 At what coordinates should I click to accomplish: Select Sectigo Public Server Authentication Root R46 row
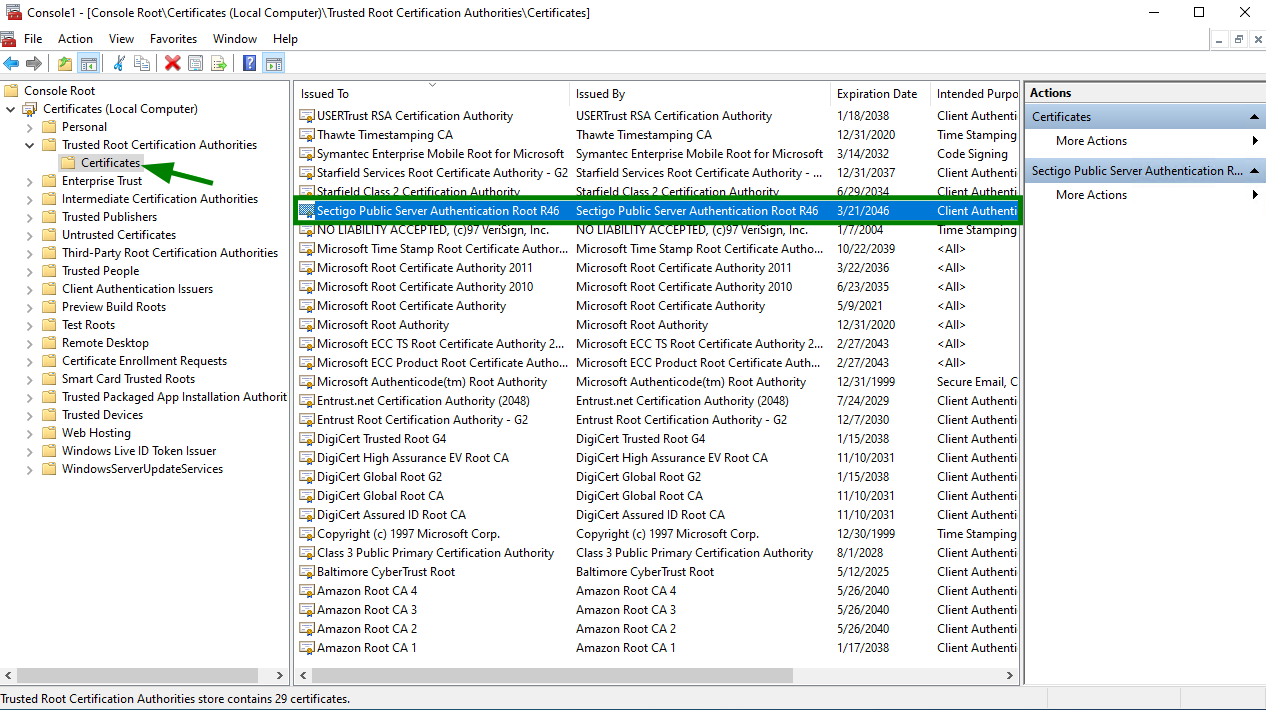[657, 211]
